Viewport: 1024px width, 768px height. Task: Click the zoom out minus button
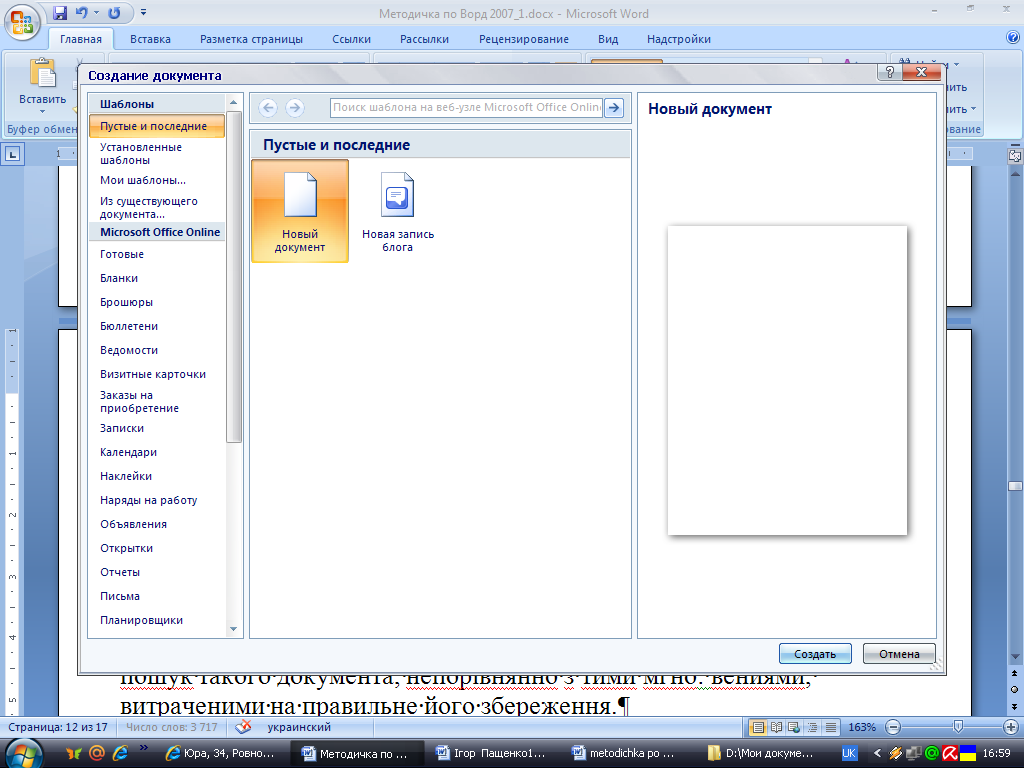tap(893, 727)
